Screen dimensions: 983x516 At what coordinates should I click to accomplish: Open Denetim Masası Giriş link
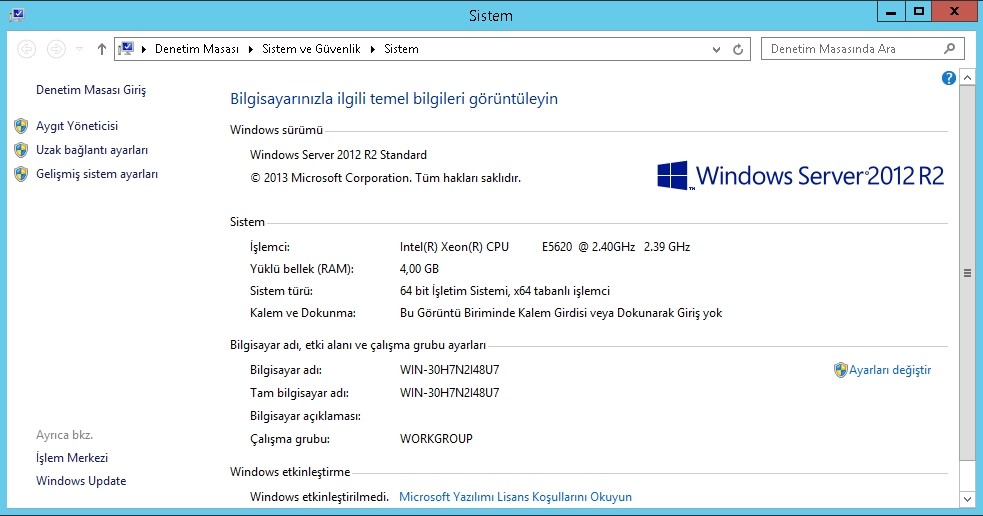91,90
